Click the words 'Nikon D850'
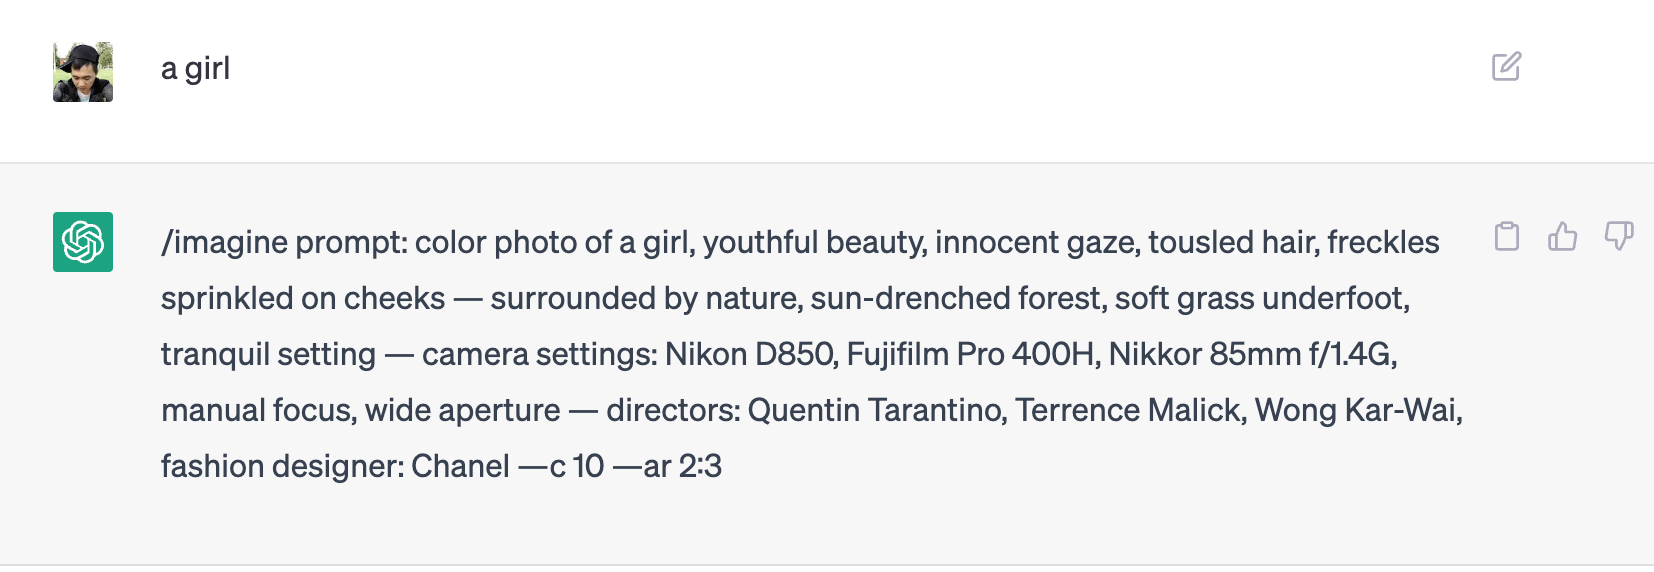 [x=751, y=354]
